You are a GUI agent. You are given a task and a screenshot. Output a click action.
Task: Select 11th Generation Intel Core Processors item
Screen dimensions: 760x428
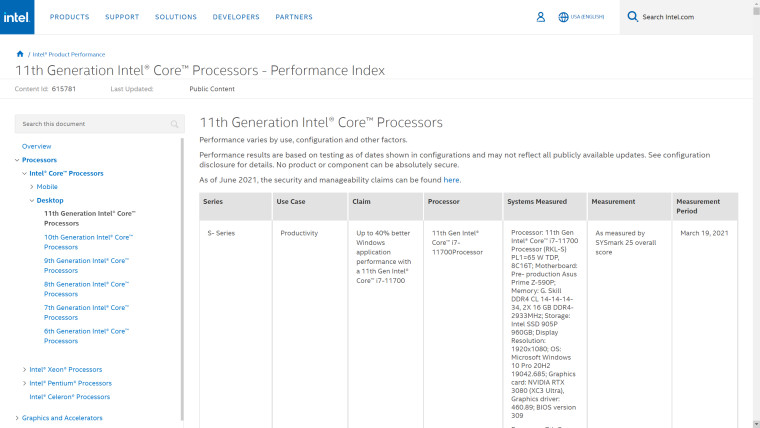90,218
